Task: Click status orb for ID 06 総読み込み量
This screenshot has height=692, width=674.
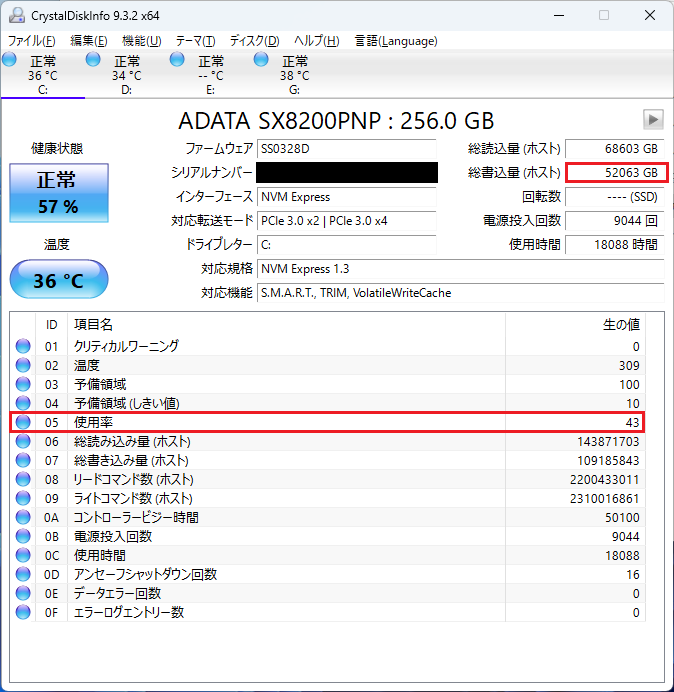Action: coord(23,441)
